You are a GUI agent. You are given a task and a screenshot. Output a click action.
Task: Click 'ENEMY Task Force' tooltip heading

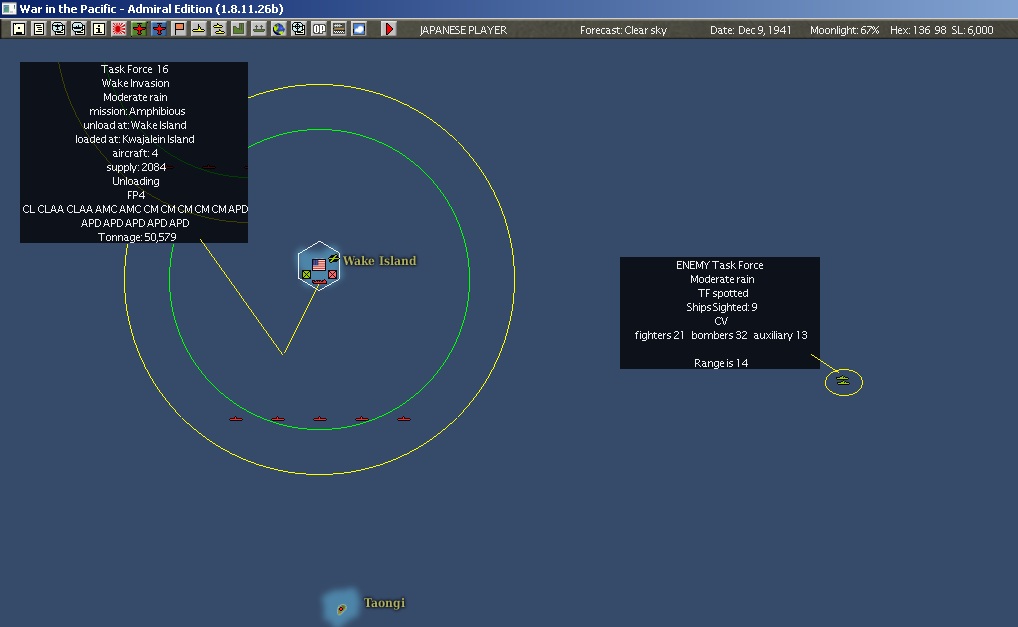[719, 265]
